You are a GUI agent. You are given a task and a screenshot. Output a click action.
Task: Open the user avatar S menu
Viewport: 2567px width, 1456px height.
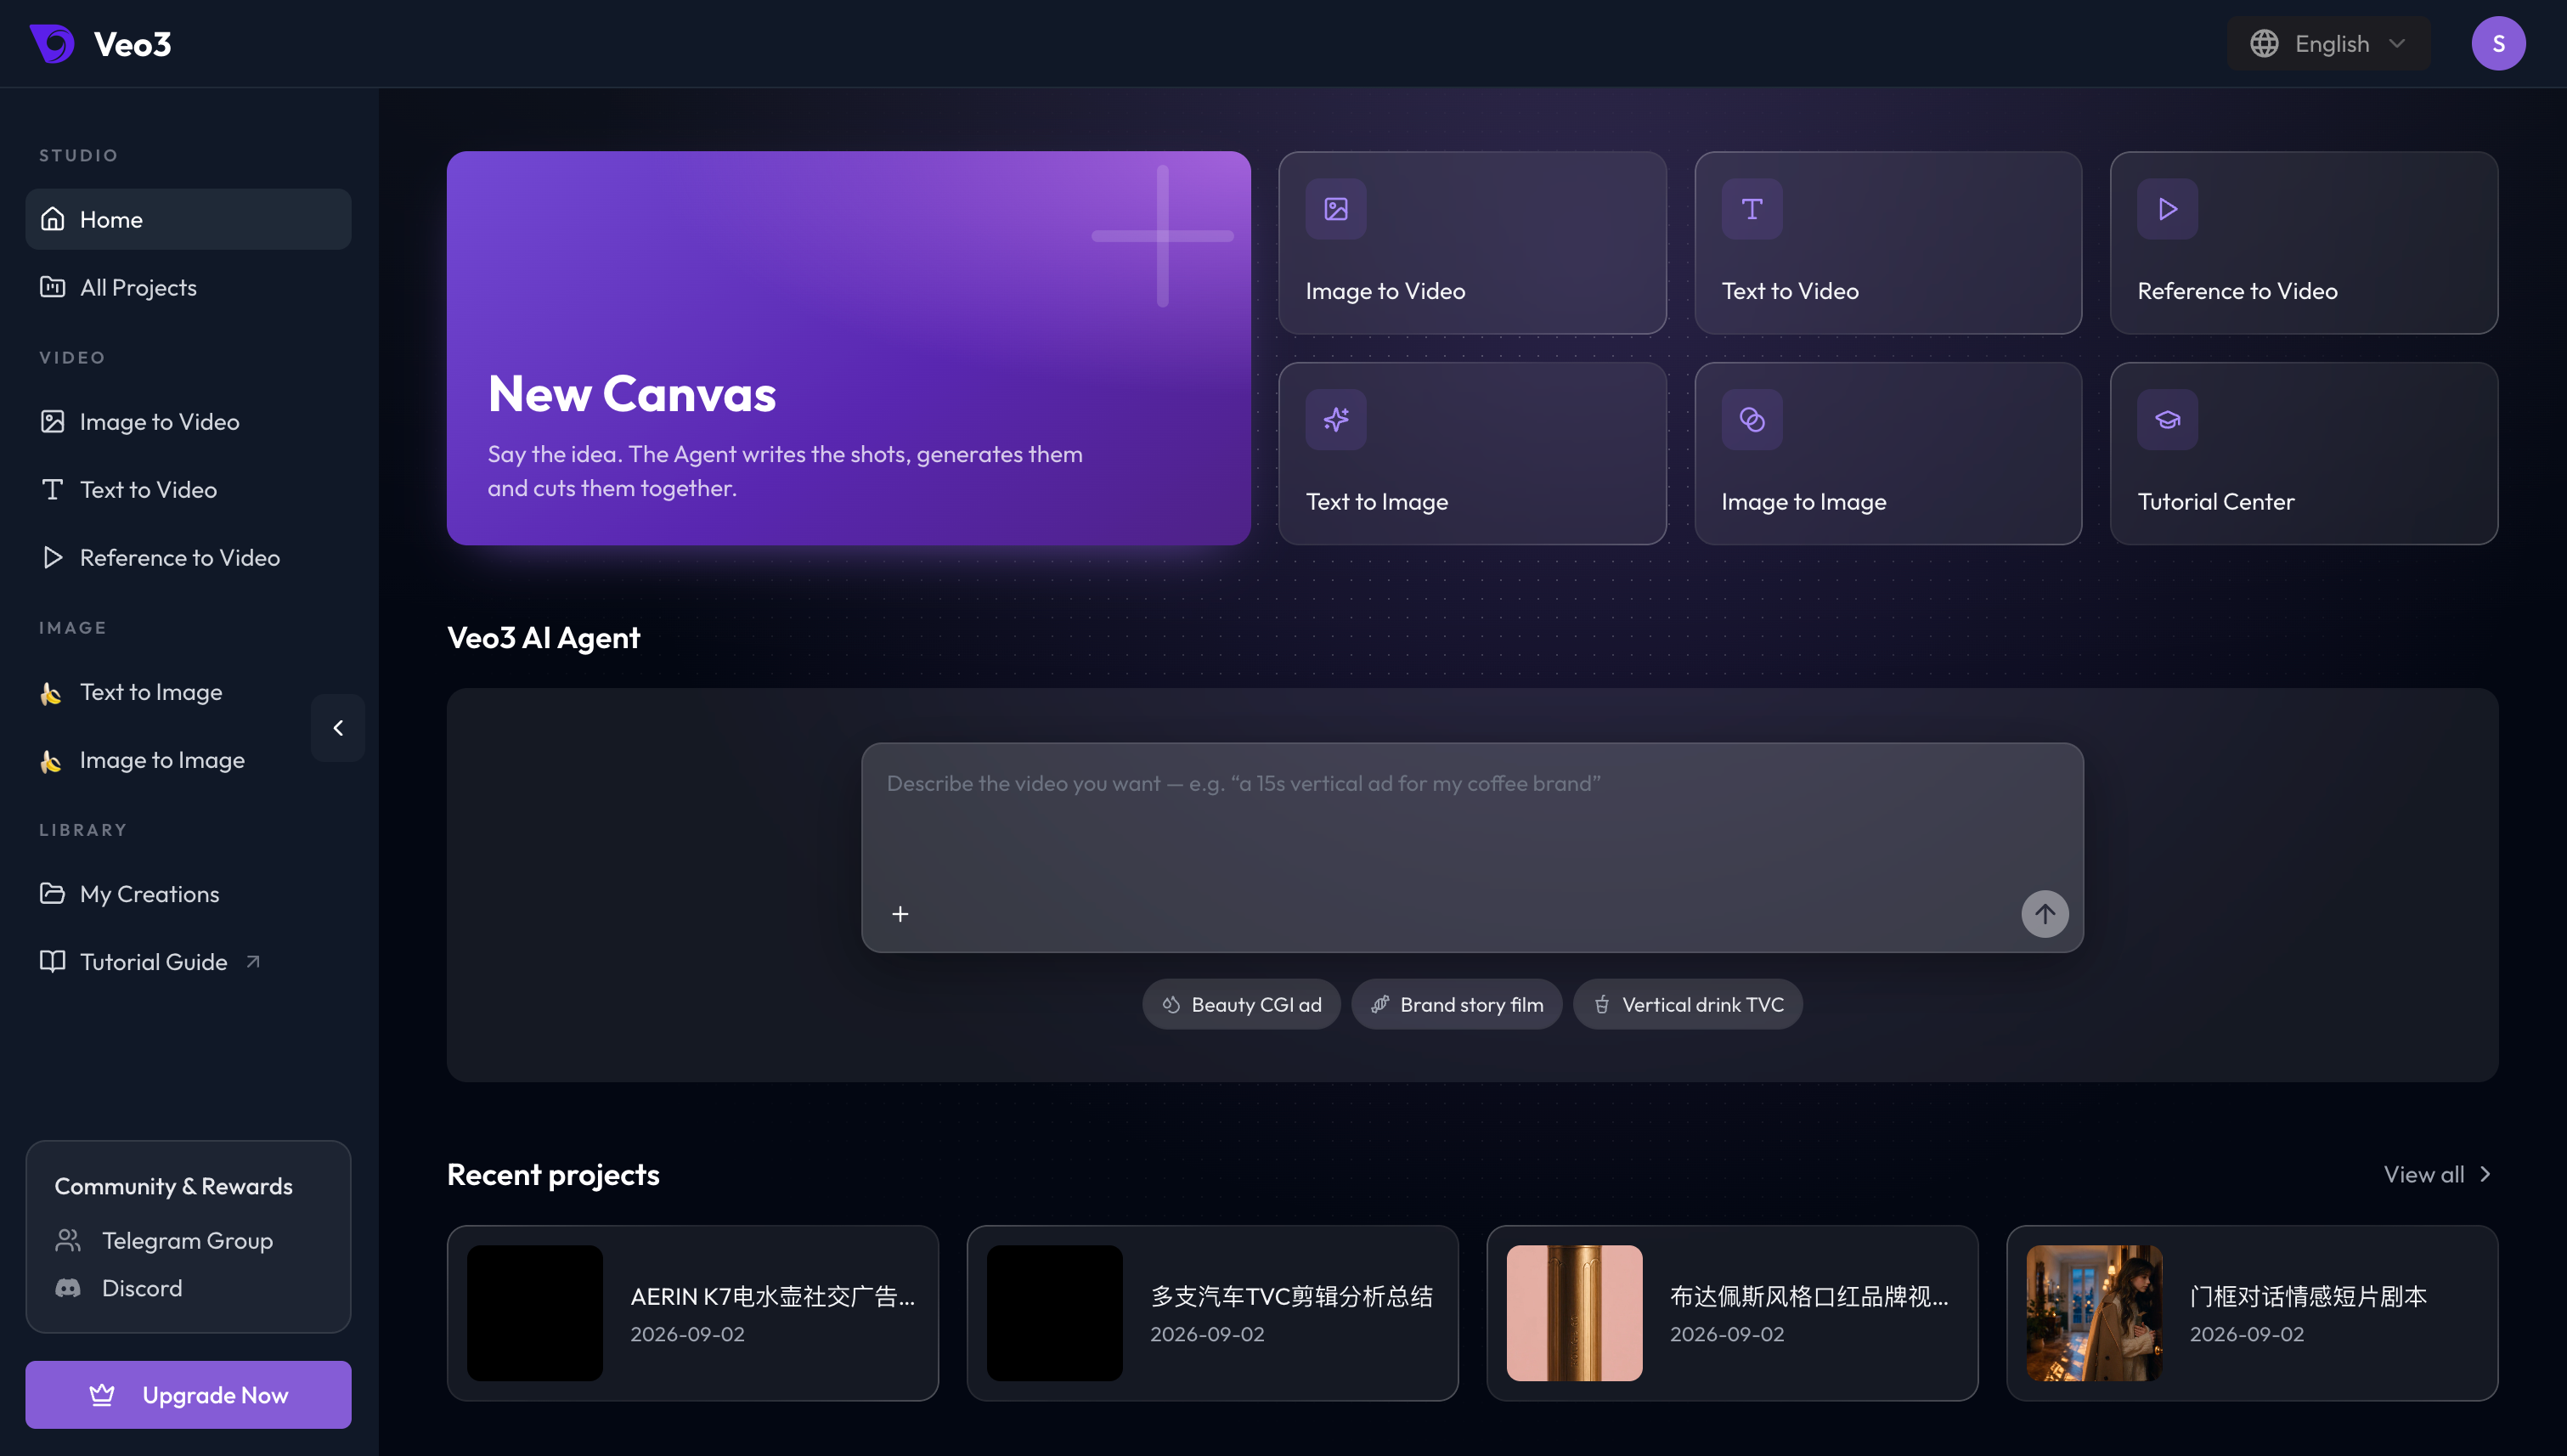pyautogui.click(x=2498, y=44)
